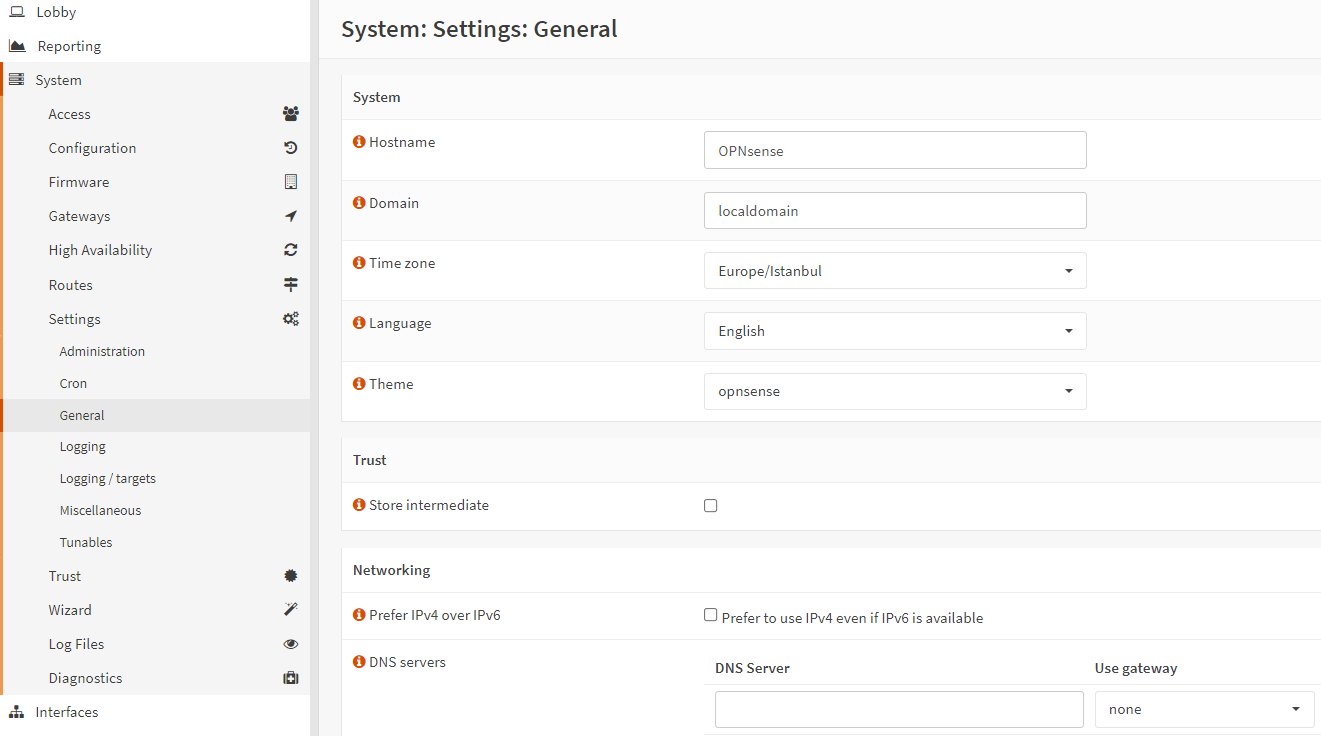This screenshot has width=1321, height=736.
Task: Click the DNS Server input field
Action: click(x=899, y=709)
